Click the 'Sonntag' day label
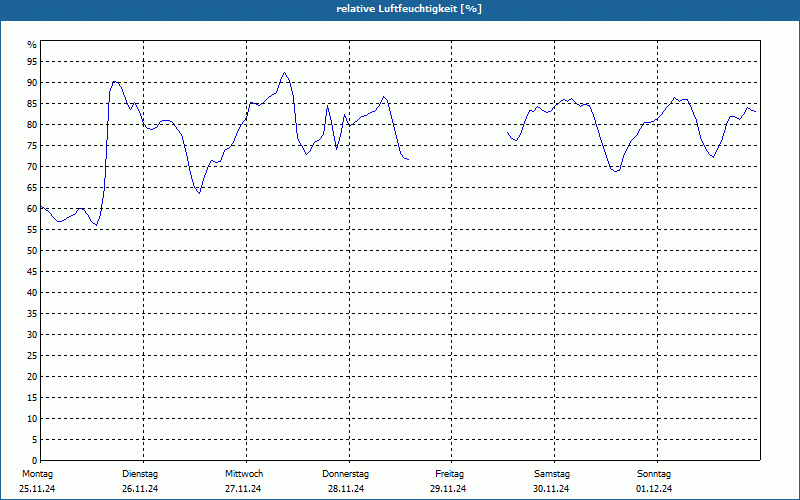 (x=654, y=474)
